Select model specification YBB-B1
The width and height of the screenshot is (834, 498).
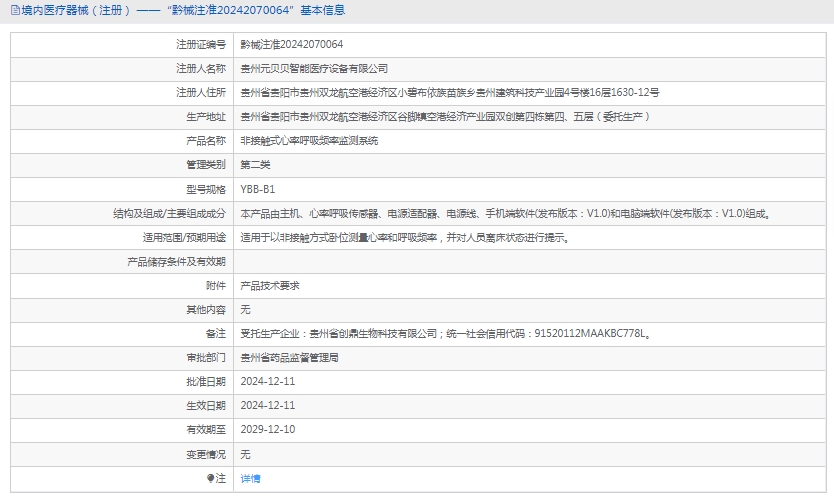tap(257, 189)
